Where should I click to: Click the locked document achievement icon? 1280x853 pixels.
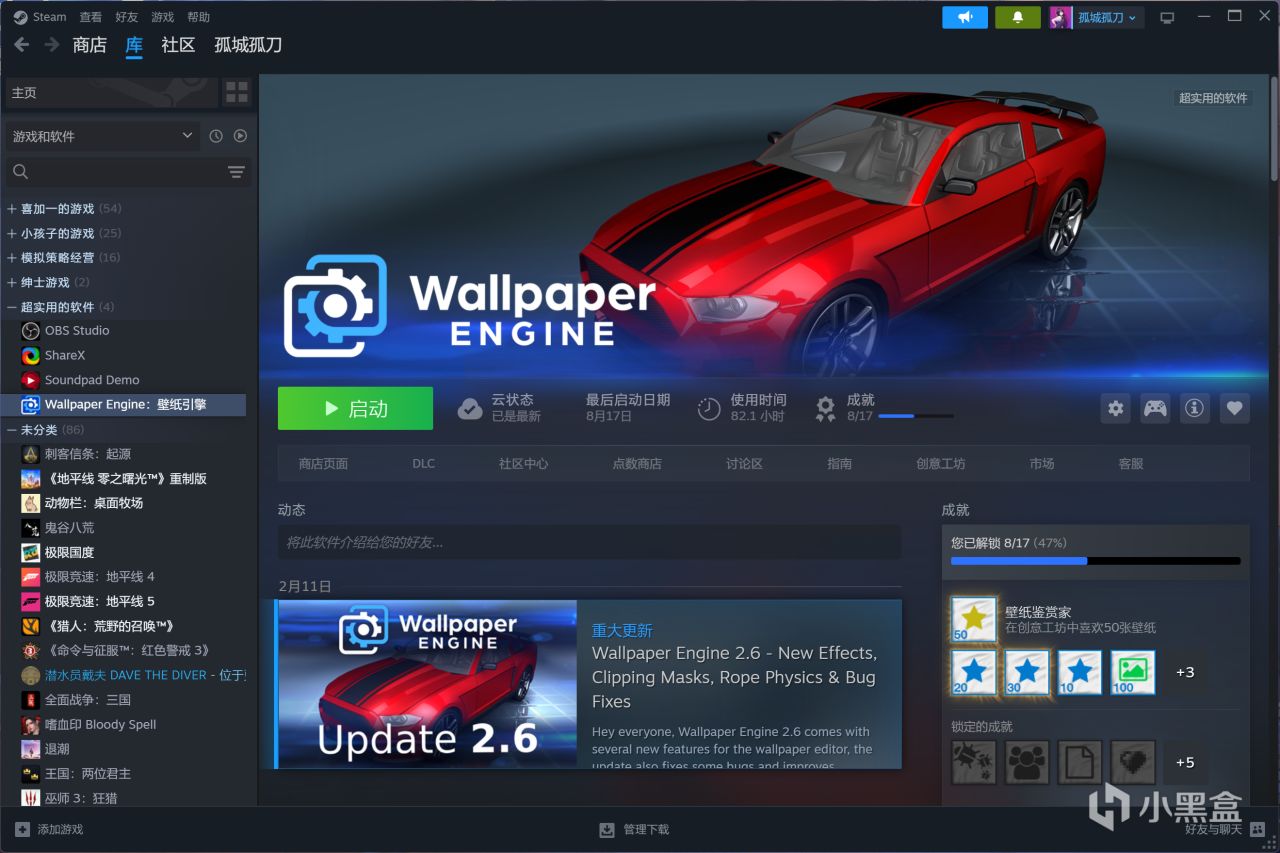[x=1079, y=762]
